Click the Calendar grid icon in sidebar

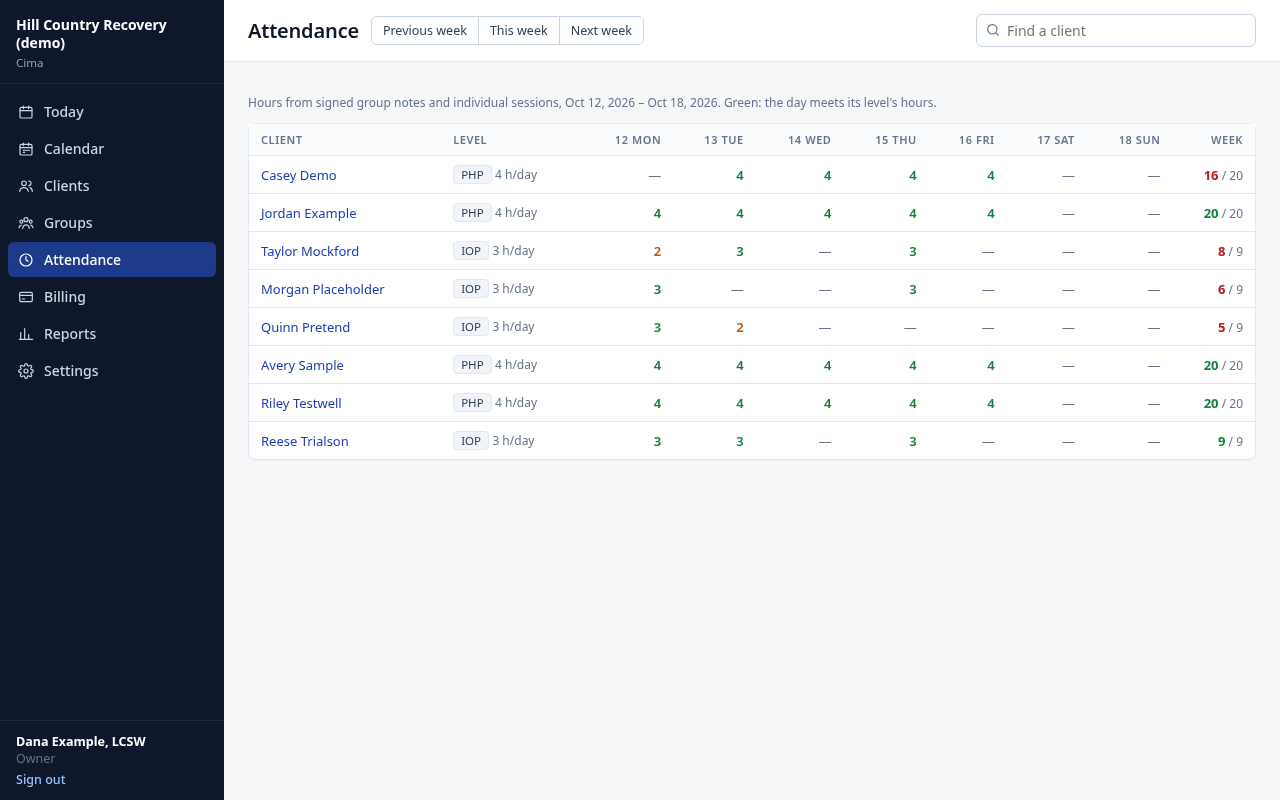(26, 149)
